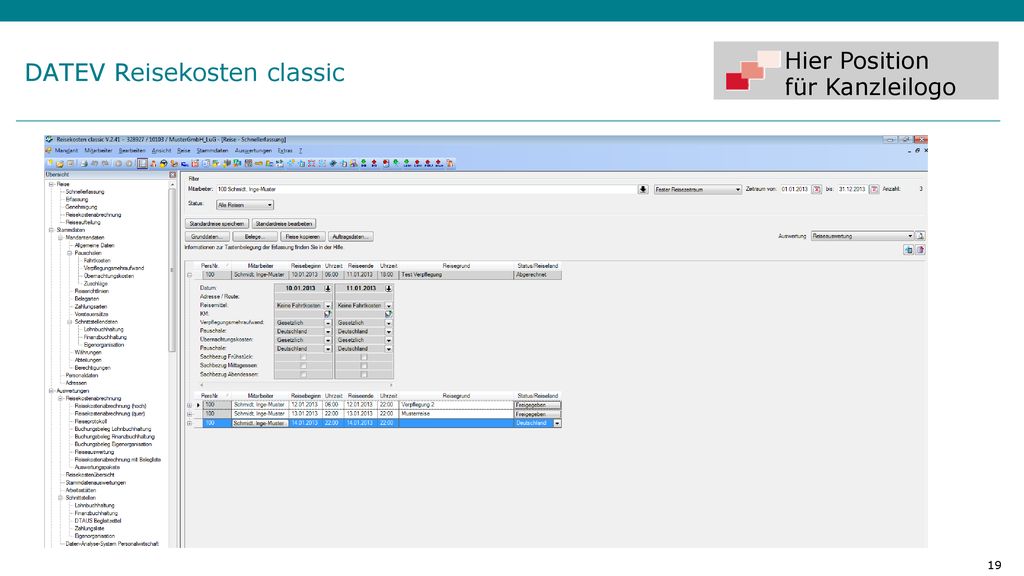The image size is (1024, 576).
Task: Tick Sachbezug Abendessen checkbox for 11.01.2013
Action: (x=364, y=374)
